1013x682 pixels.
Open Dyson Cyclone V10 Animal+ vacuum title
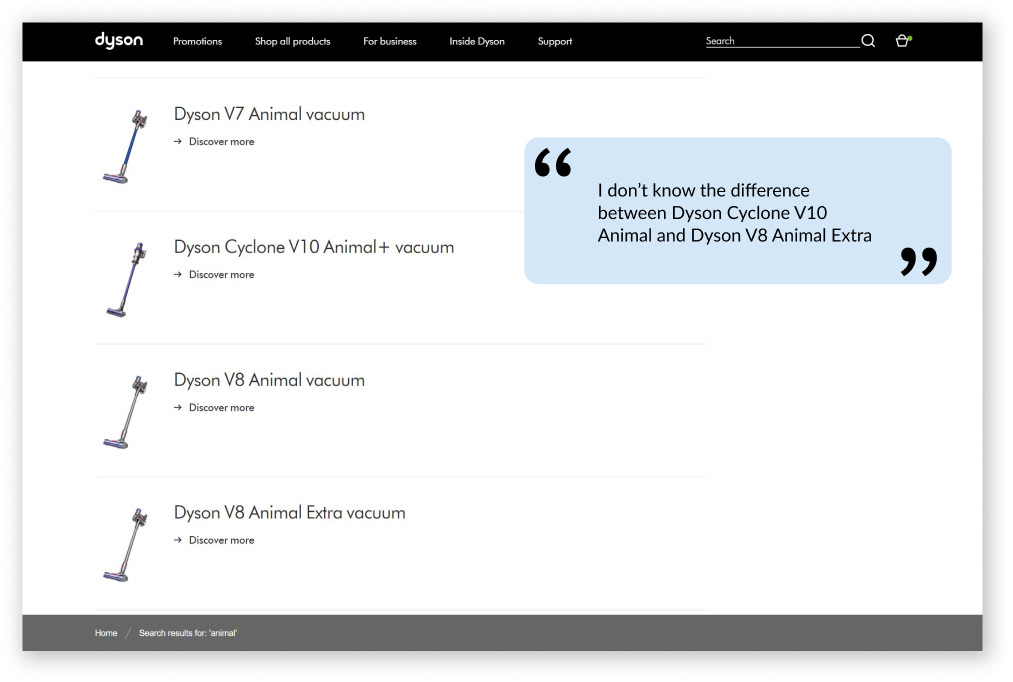click(314, 247)
